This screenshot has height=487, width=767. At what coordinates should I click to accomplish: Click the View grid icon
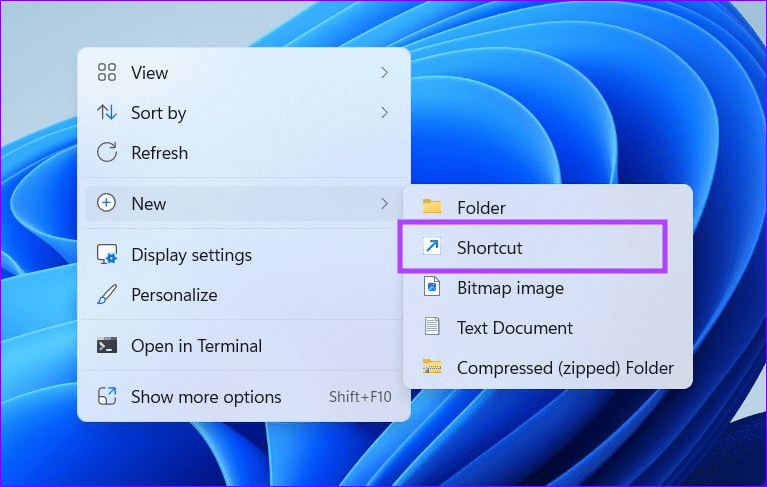pos(107,72)
